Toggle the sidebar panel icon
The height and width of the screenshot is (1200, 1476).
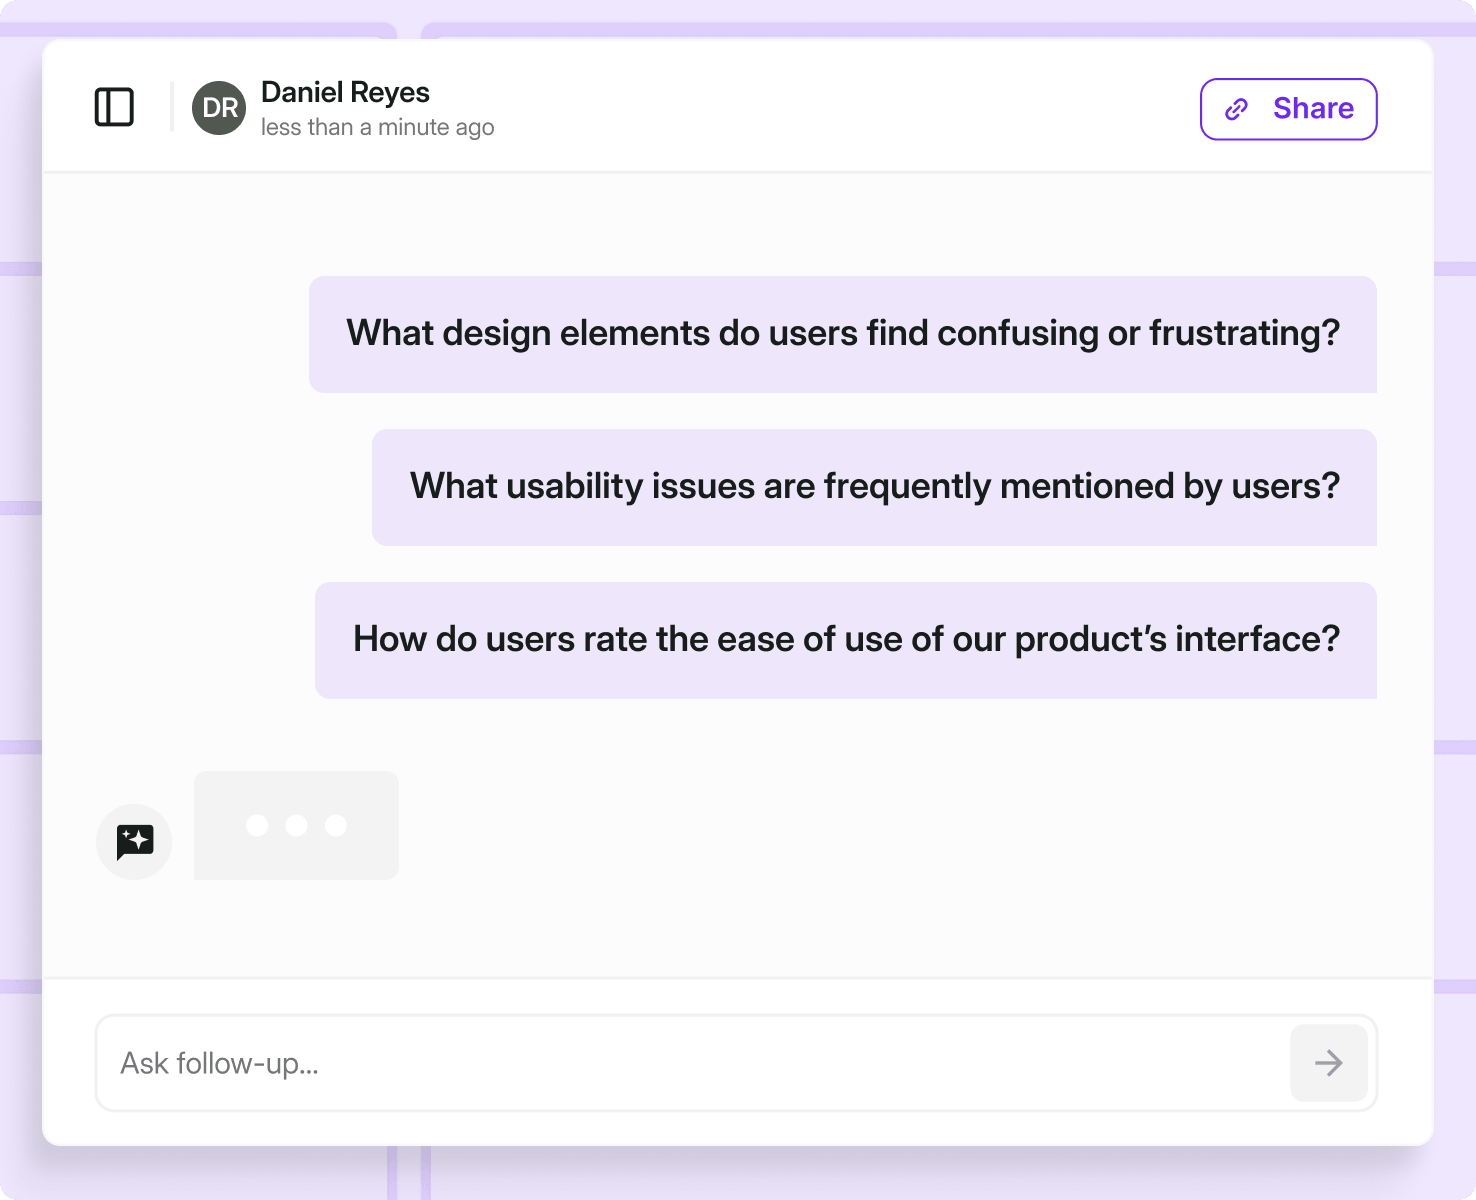114,107
